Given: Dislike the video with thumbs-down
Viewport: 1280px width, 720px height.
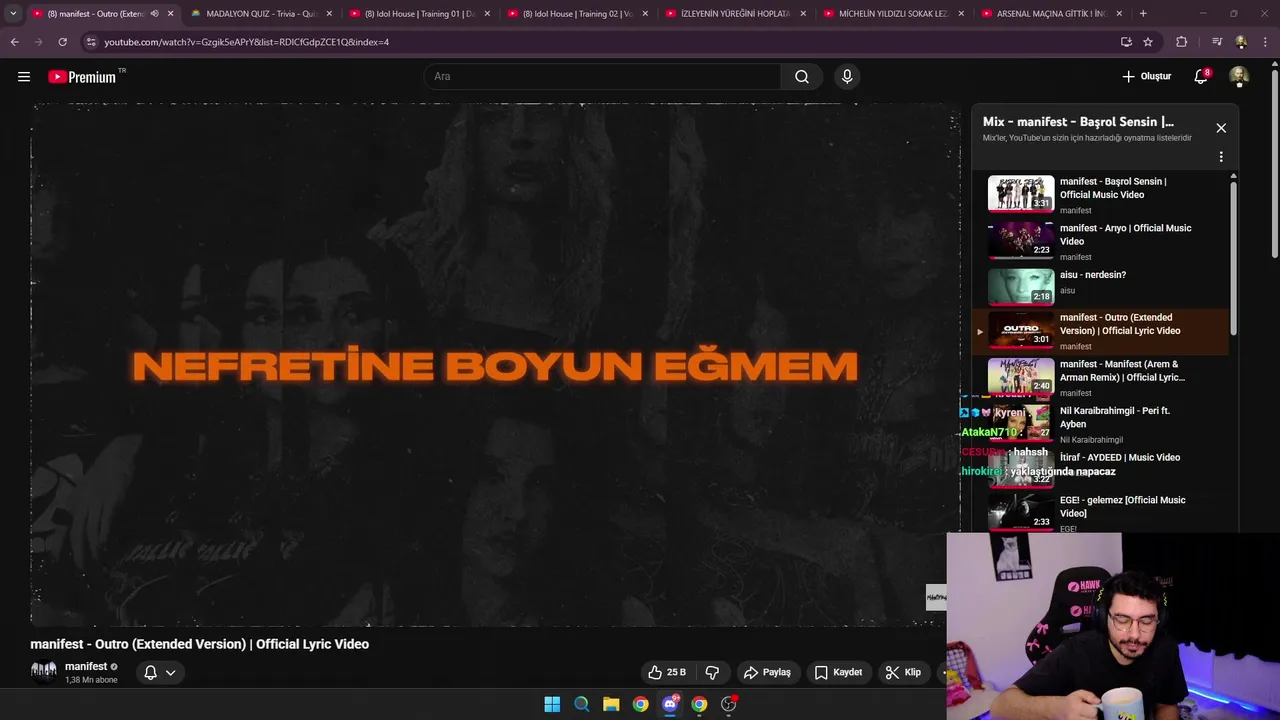Looking at the screenshot, I should (713, 672).
